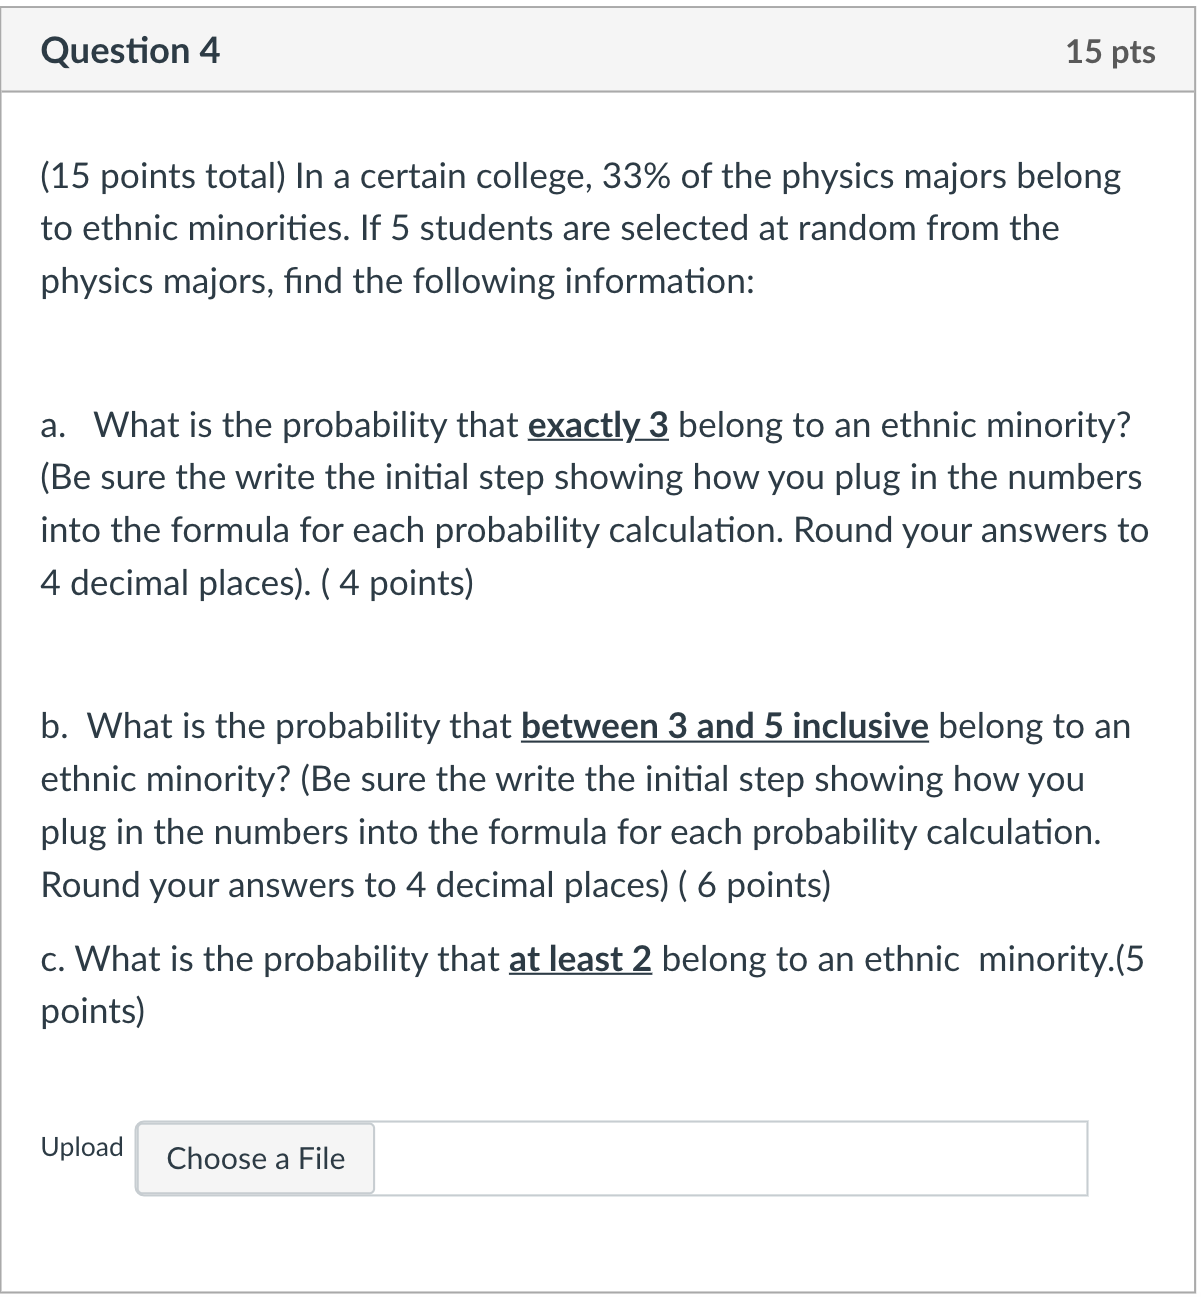Click the Upload label next to file chooser
Viewport: 1201px width, 1297px height.
coord(81,1146)
